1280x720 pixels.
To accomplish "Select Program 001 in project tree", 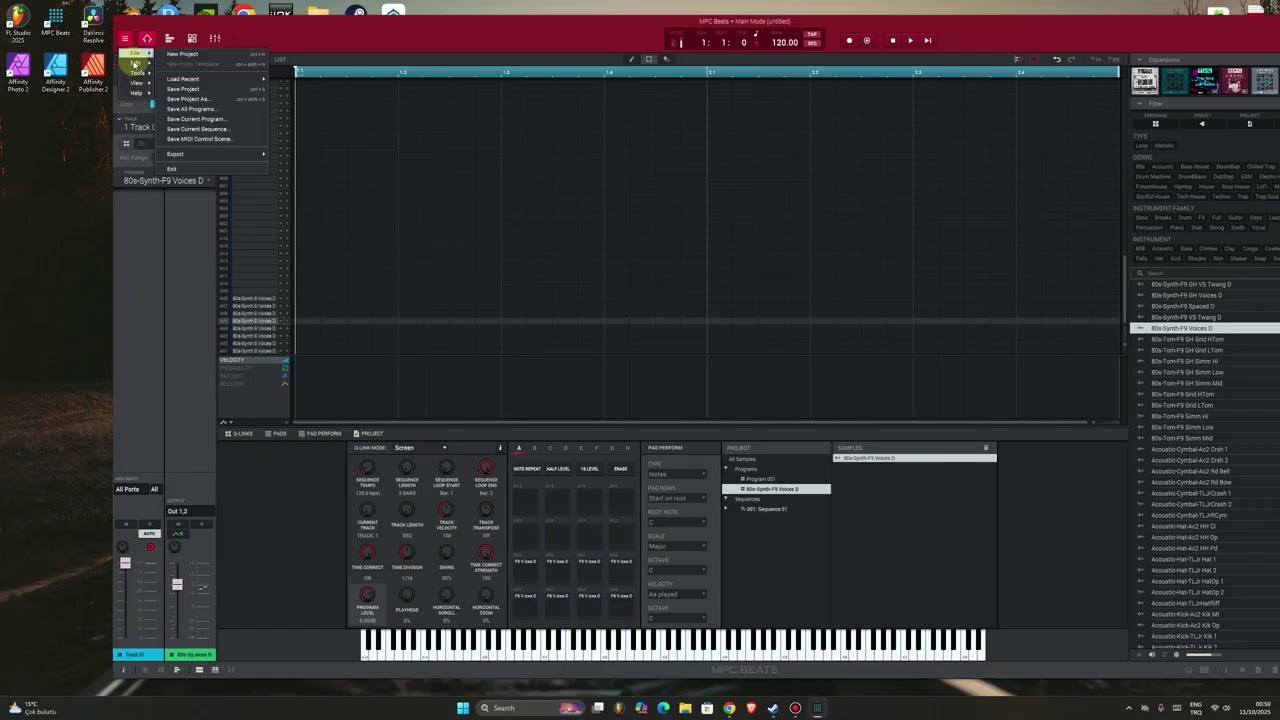I will click(x=760, y=479).
